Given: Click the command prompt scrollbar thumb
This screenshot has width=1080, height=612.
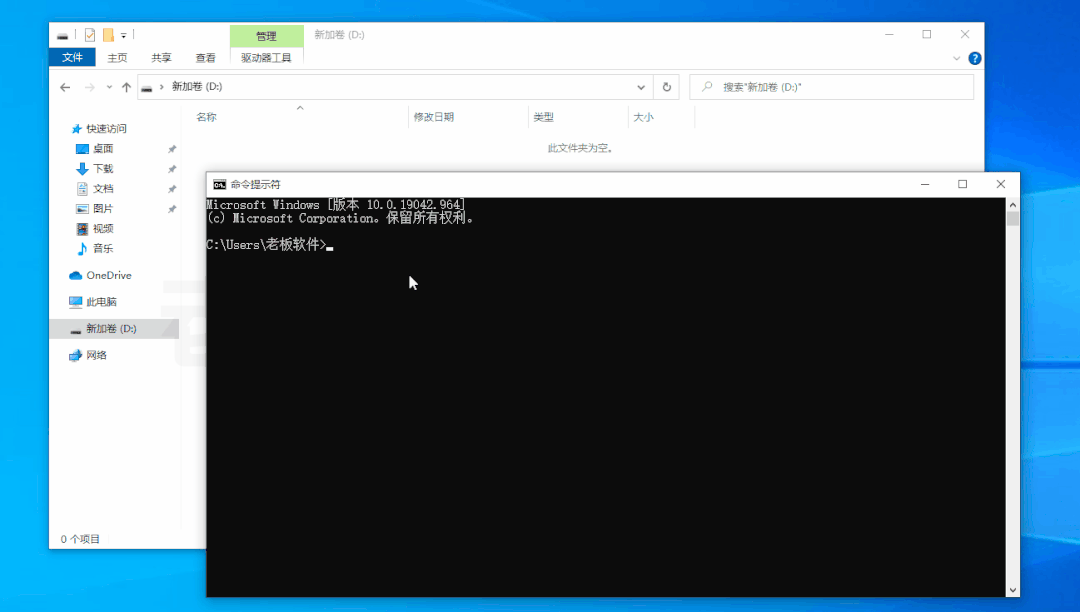Looking at the screenshot, I should click(1012, 219).
